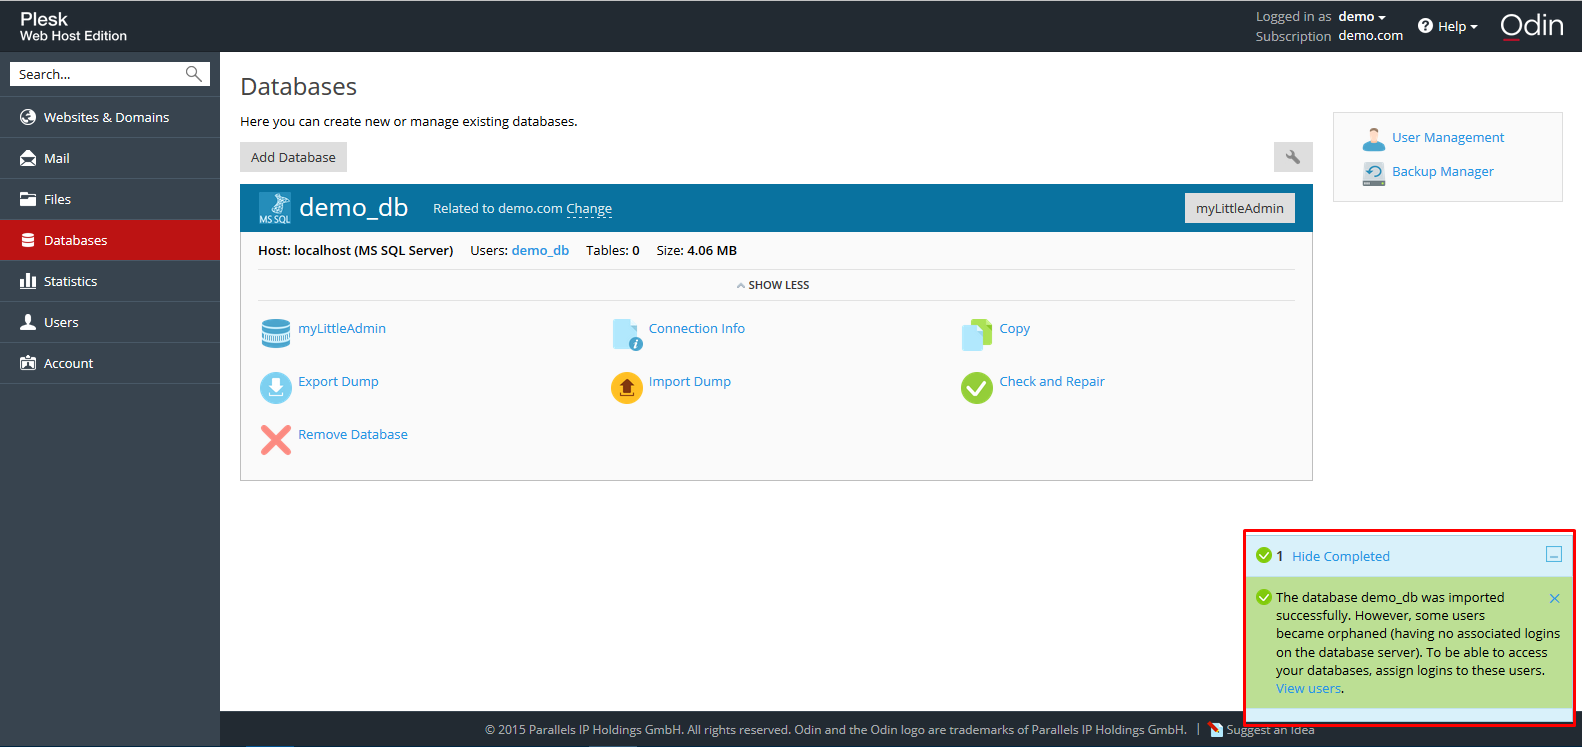Click the Export Dump link
Image resolution: width=1582 pixels, height=747 pixels.
pos(338,381)
